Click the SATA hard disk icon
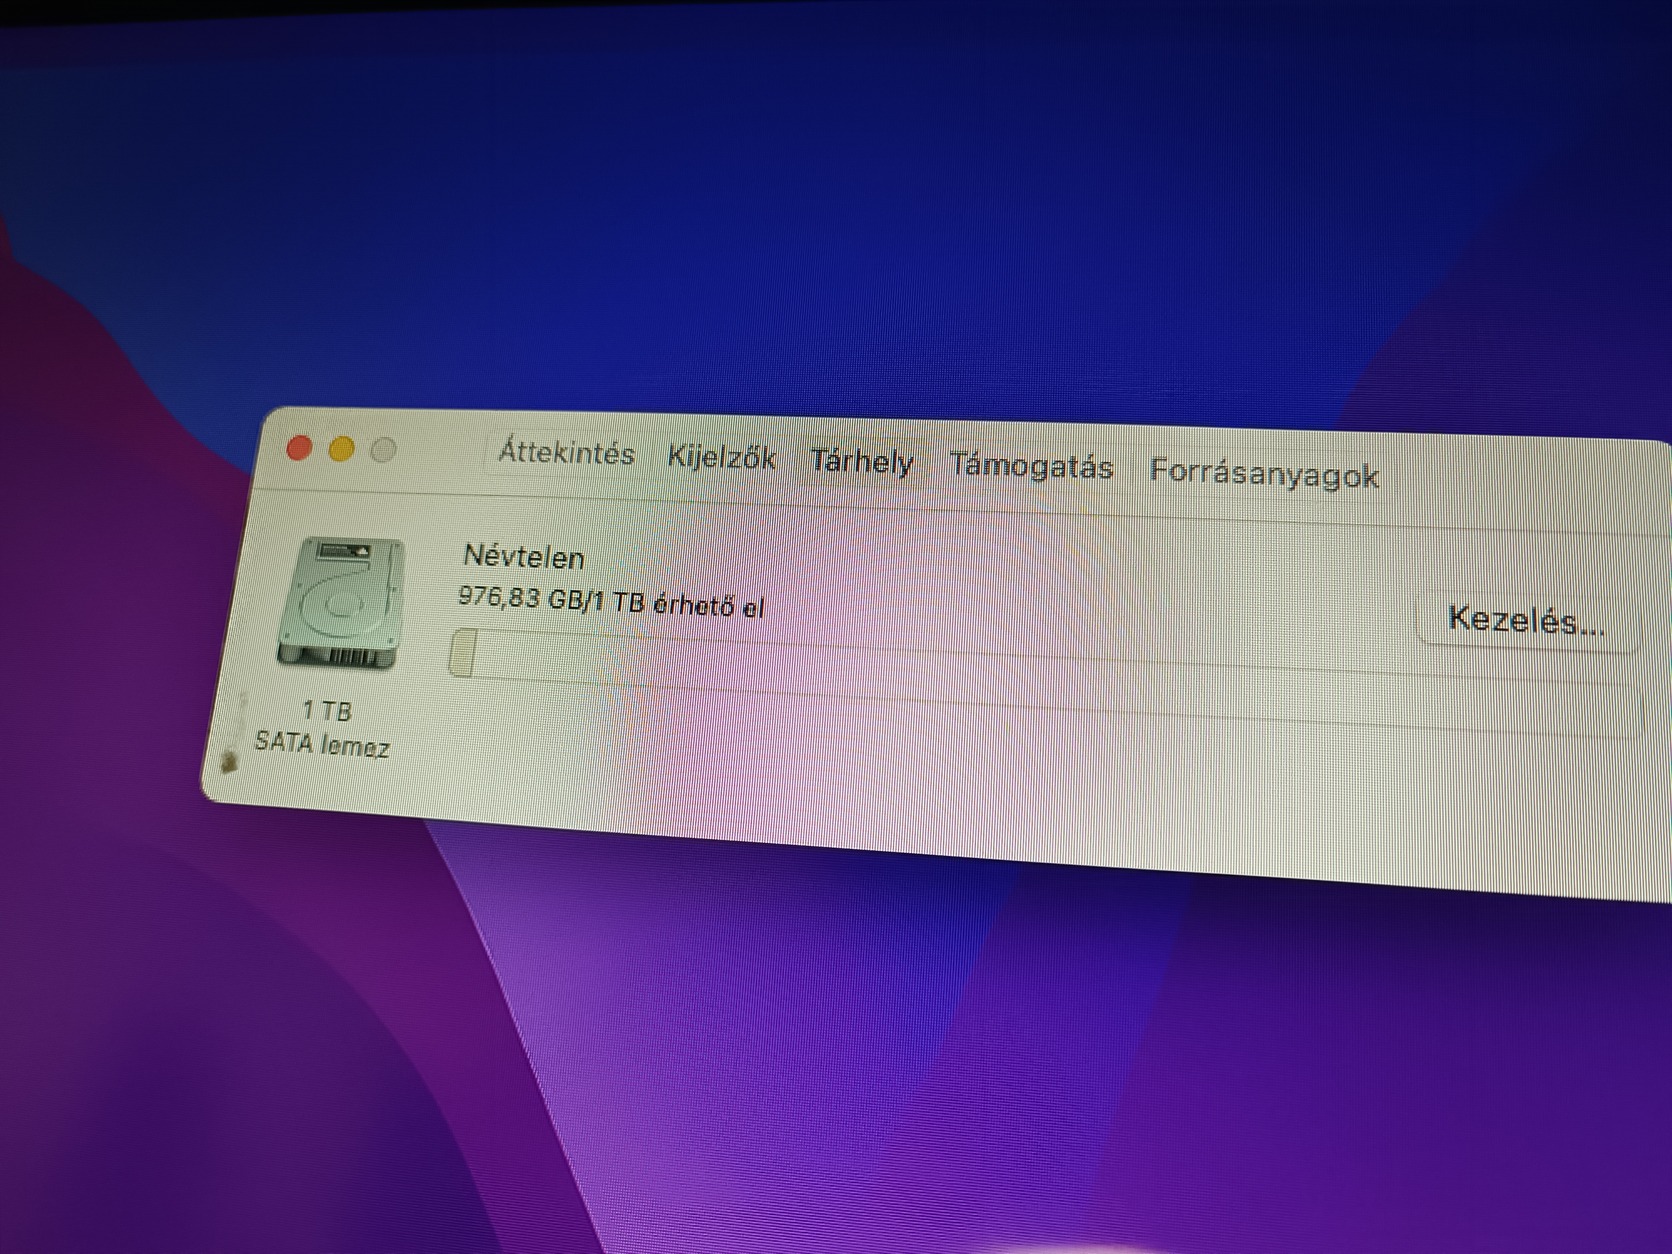1672x1254 pixels. click(341, 602)
